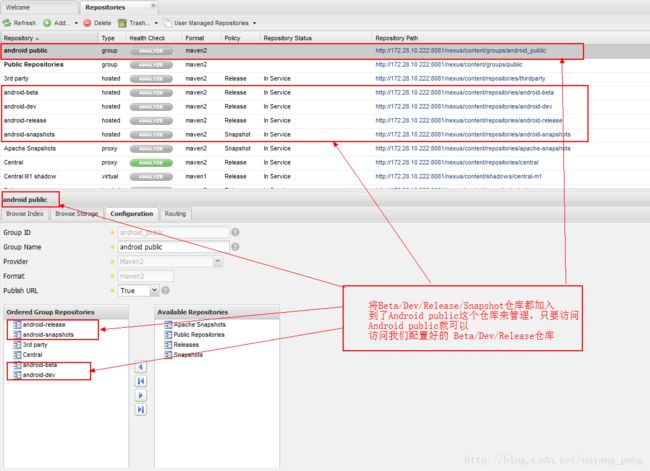Open the Publish URL dropdown
The height and width of the screenshot is (471, 650).
pos(154,291)
